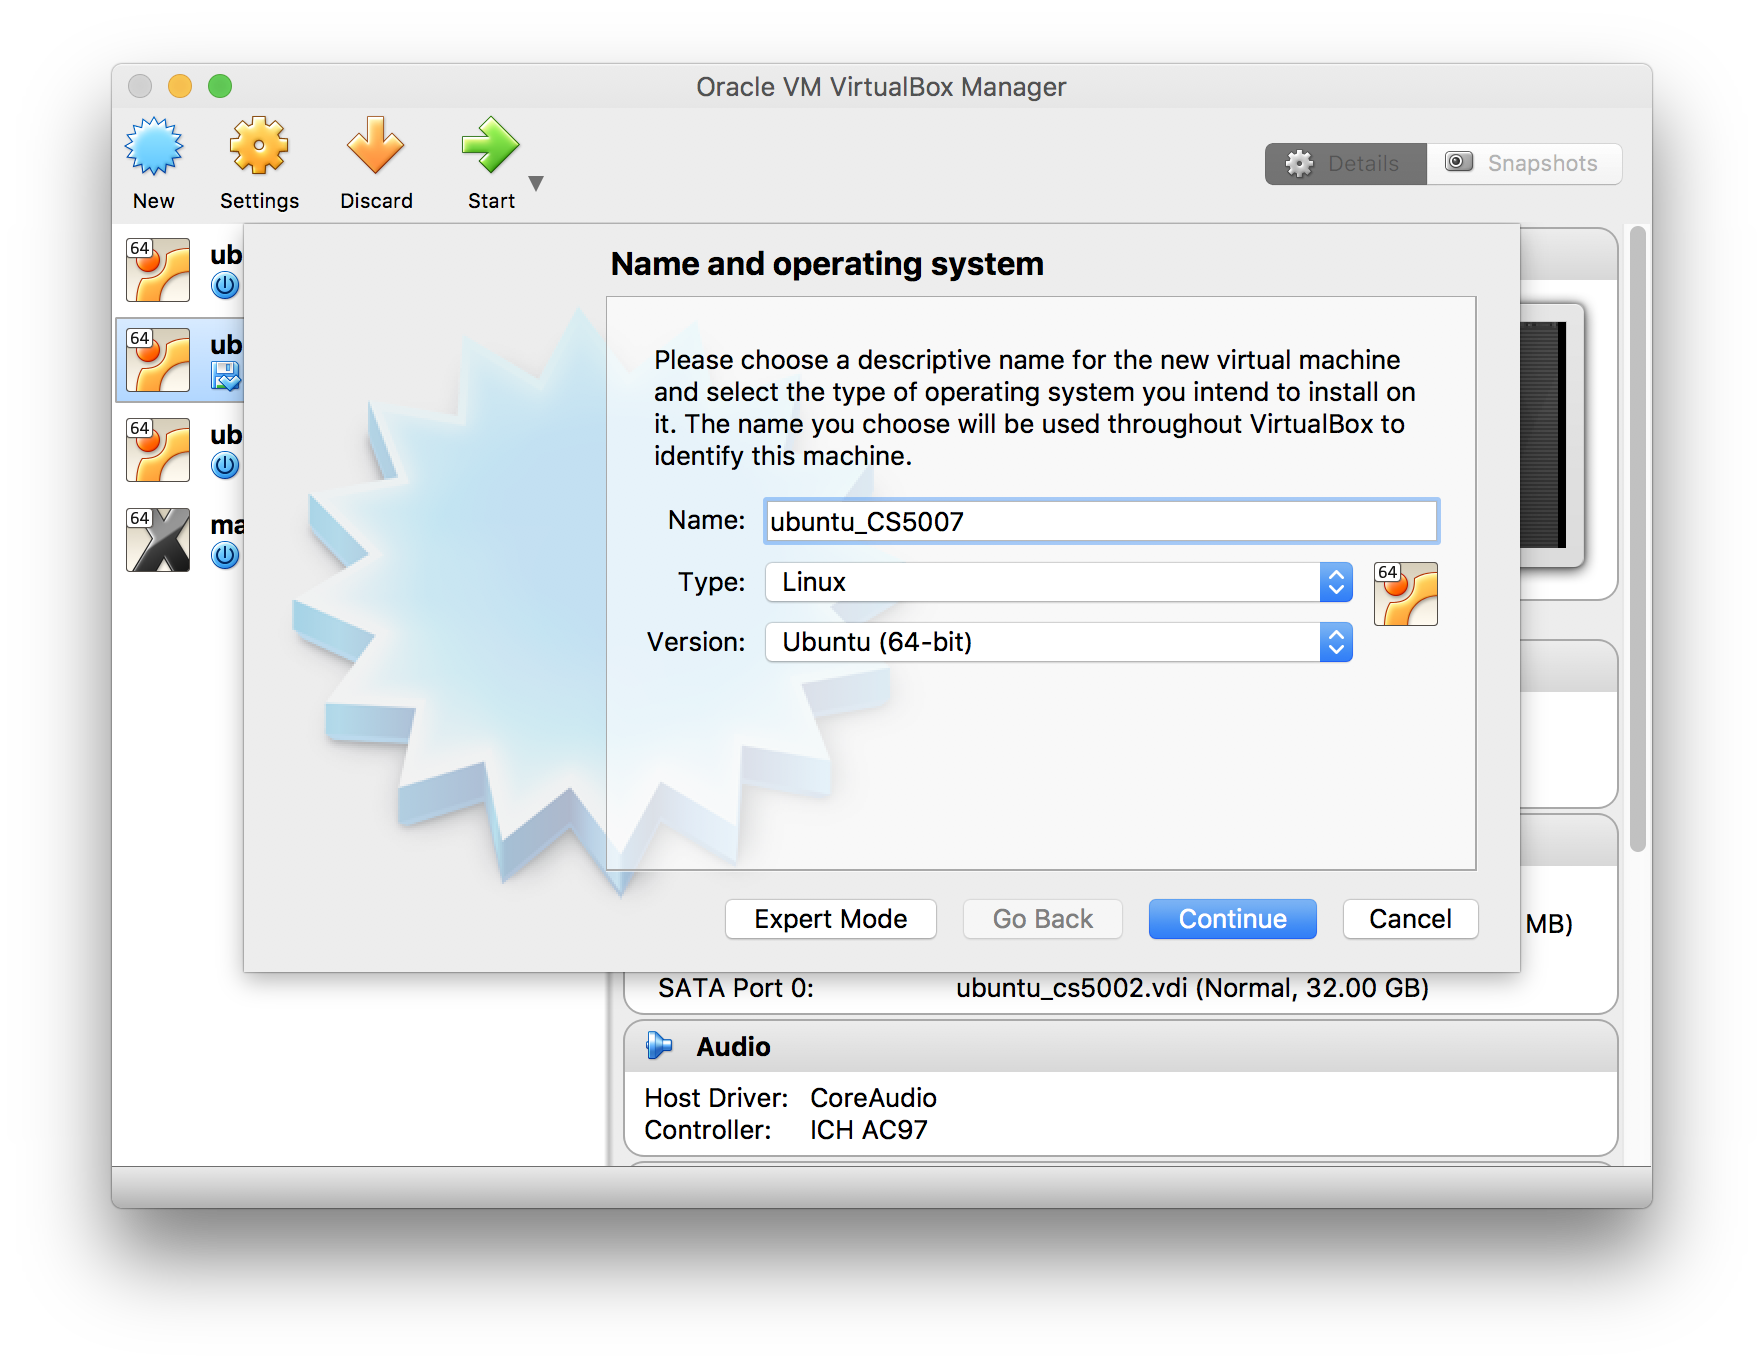Cancel the new VM wizard
This screenshot has width=1764, height=1368.
click(1410, 919)
